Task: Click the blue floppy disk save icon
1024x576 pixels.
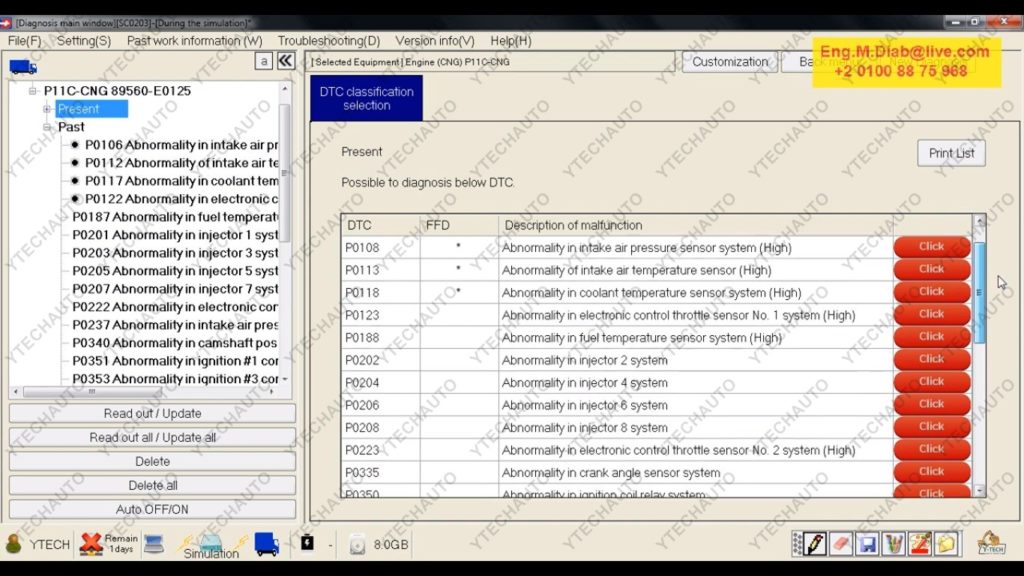Action: [868, 544]
